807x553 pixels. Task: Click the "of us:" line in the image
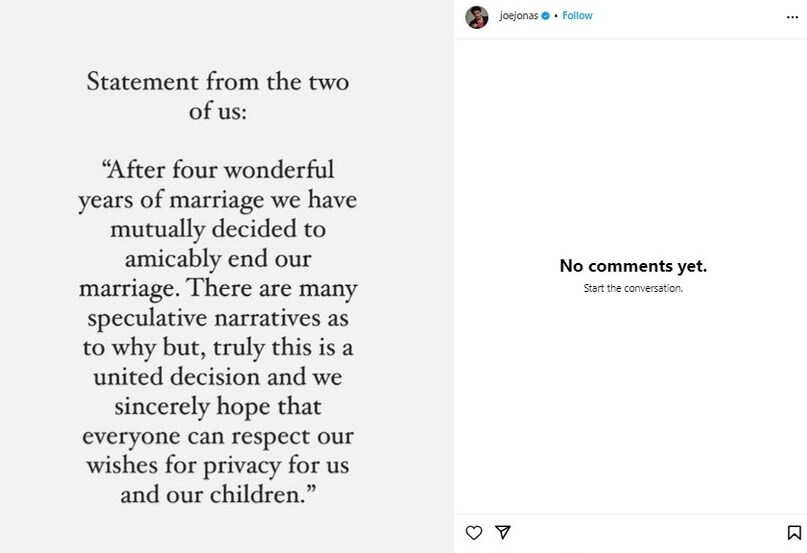point(217,110)
